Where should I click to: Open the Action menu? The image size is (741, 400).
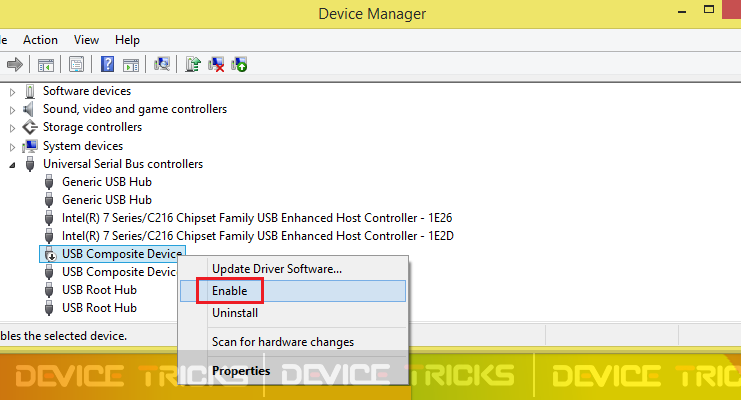pos(40,40)
